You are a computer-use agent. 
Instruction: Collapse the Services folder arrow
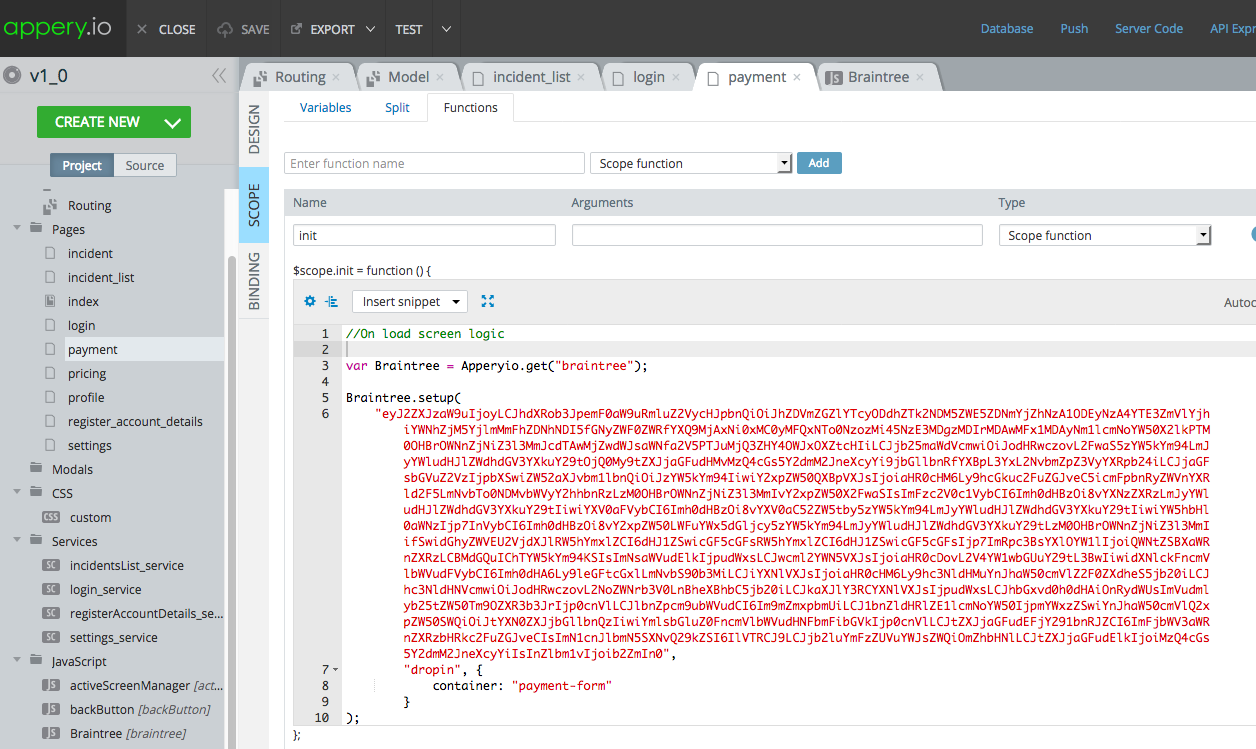click(18, 541)
